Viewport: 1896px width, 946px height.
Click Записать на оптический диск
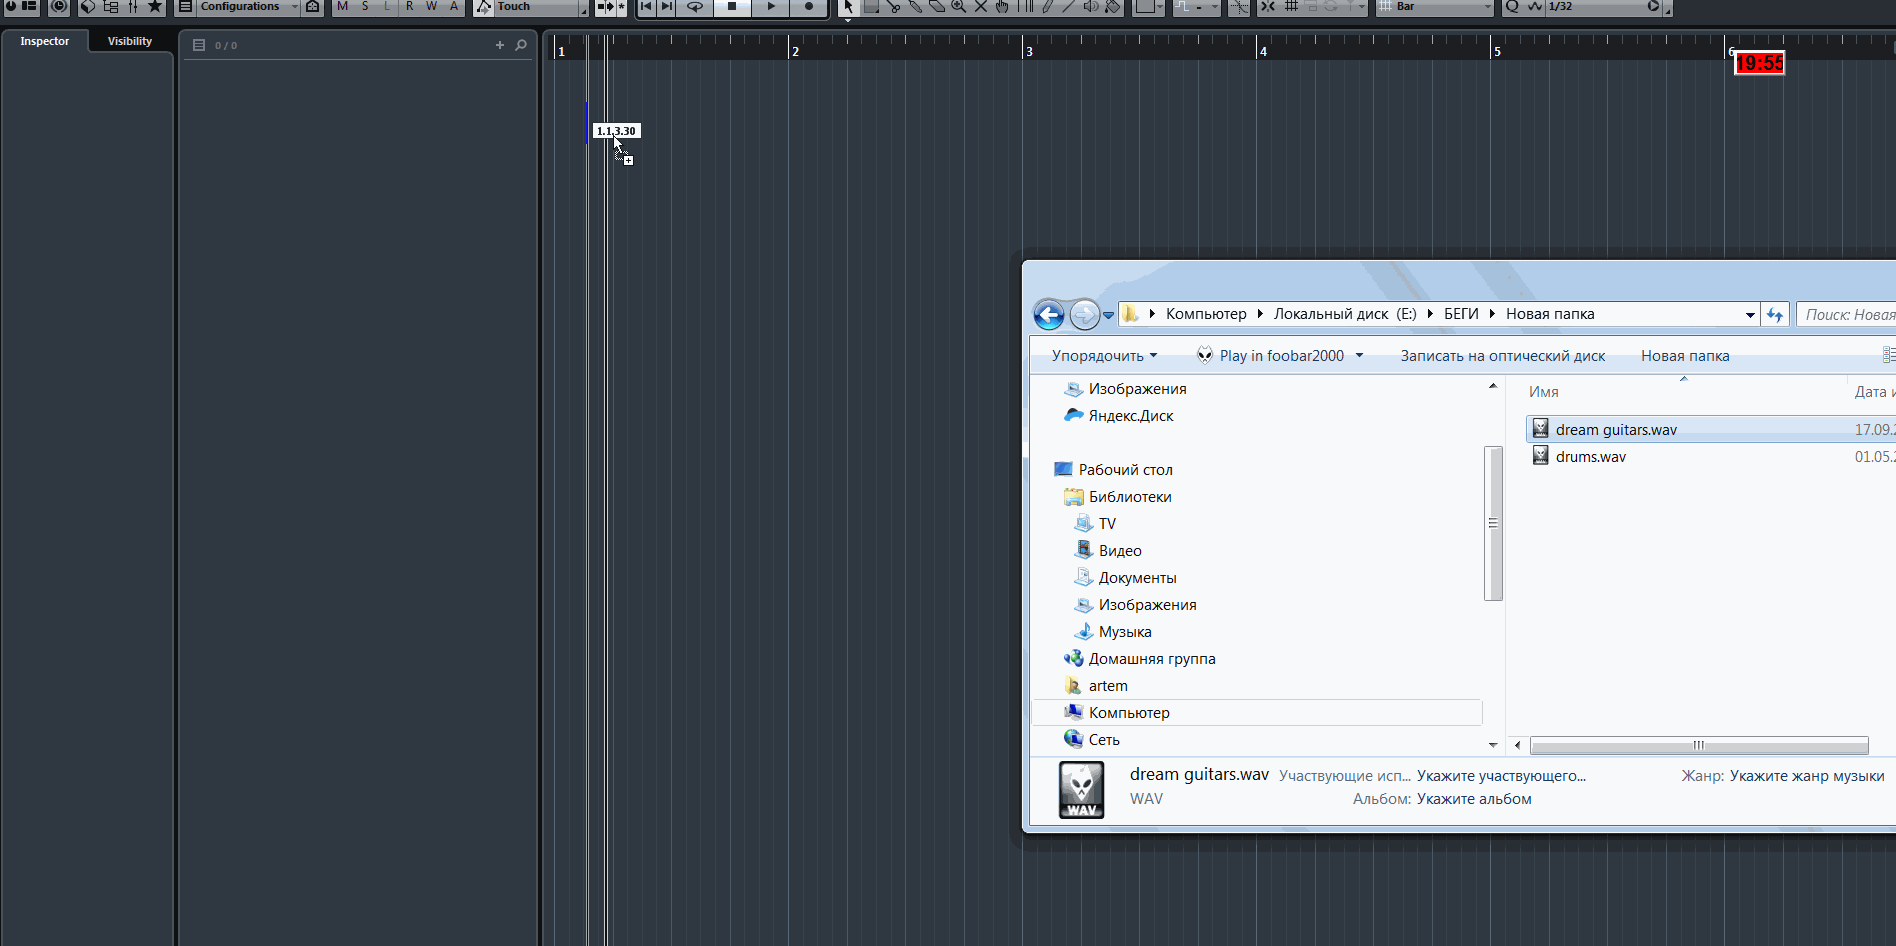click(x=1502, y=356)
